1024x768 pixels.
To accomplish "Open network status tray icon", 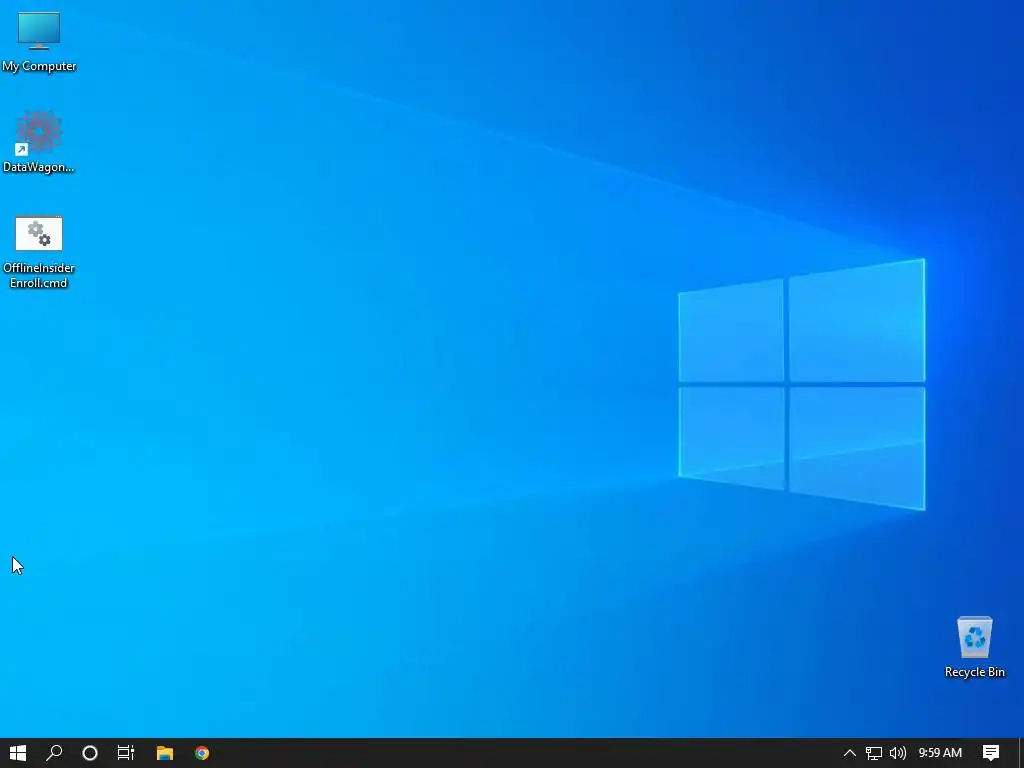I will point(874,753).
